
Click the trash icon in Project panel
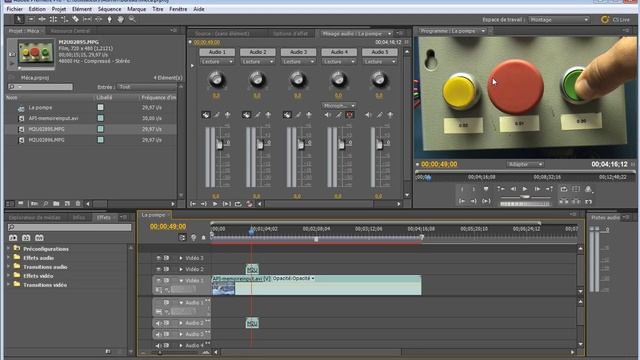pos(78,203)
